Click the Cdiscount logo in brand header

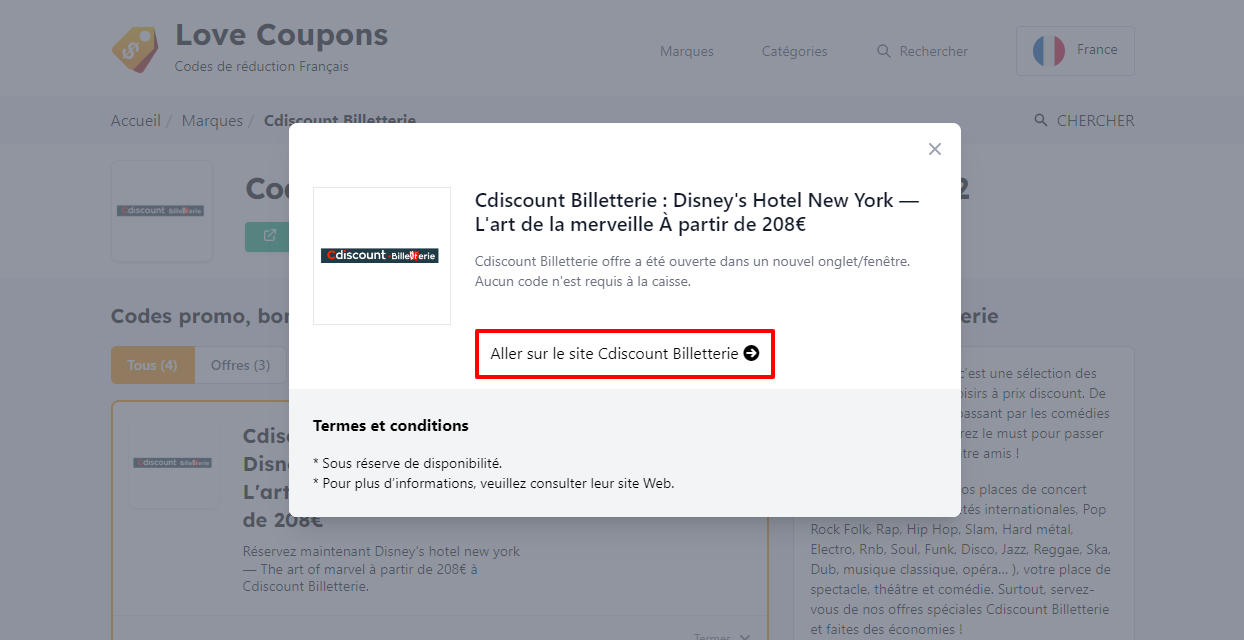pos(161,211)
